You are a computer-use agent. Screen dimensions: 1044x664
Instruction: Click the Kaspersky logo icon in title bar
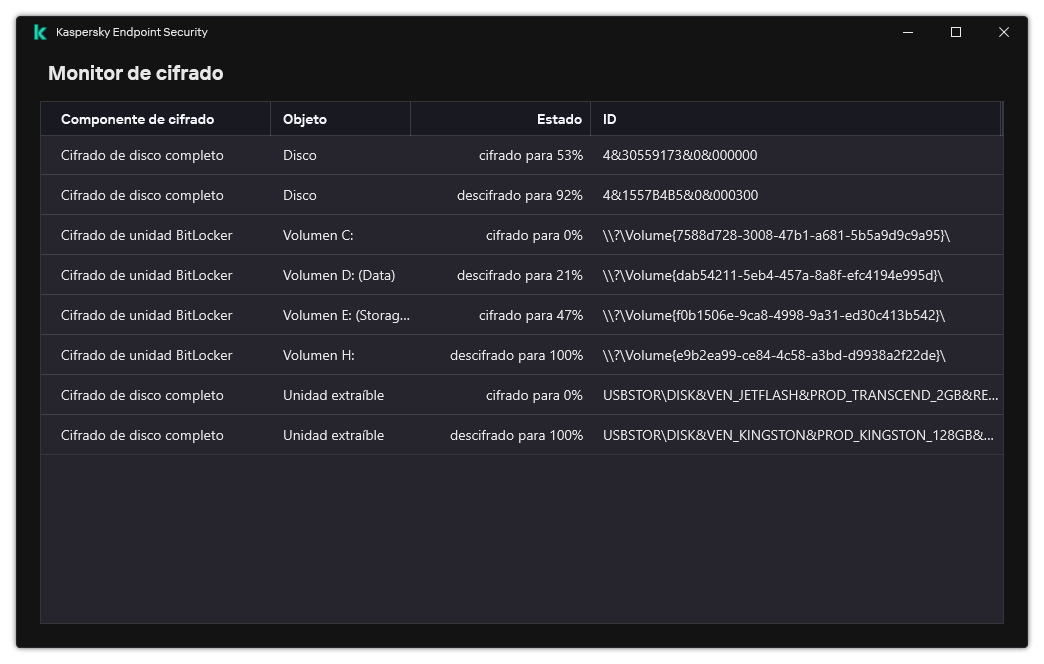[40, 32]
